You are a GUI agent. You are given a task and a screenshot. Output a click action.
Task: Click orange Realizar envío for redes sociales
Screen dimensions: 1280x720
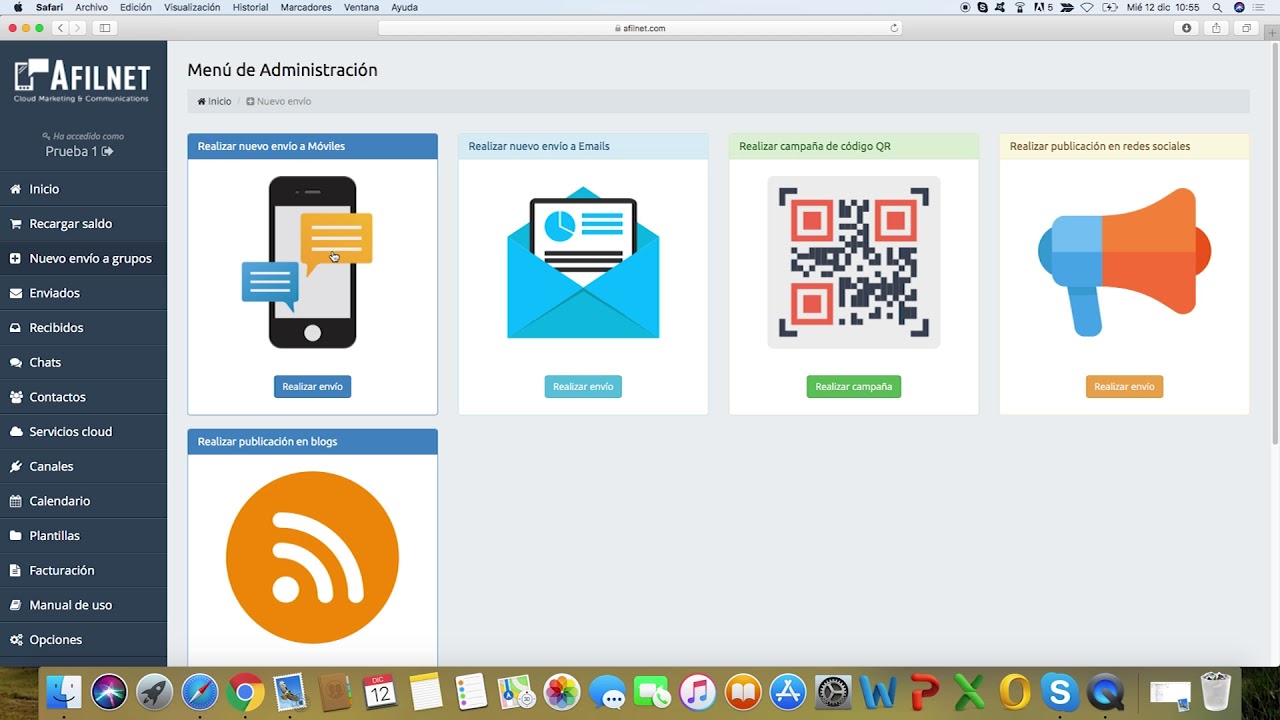1124,387
